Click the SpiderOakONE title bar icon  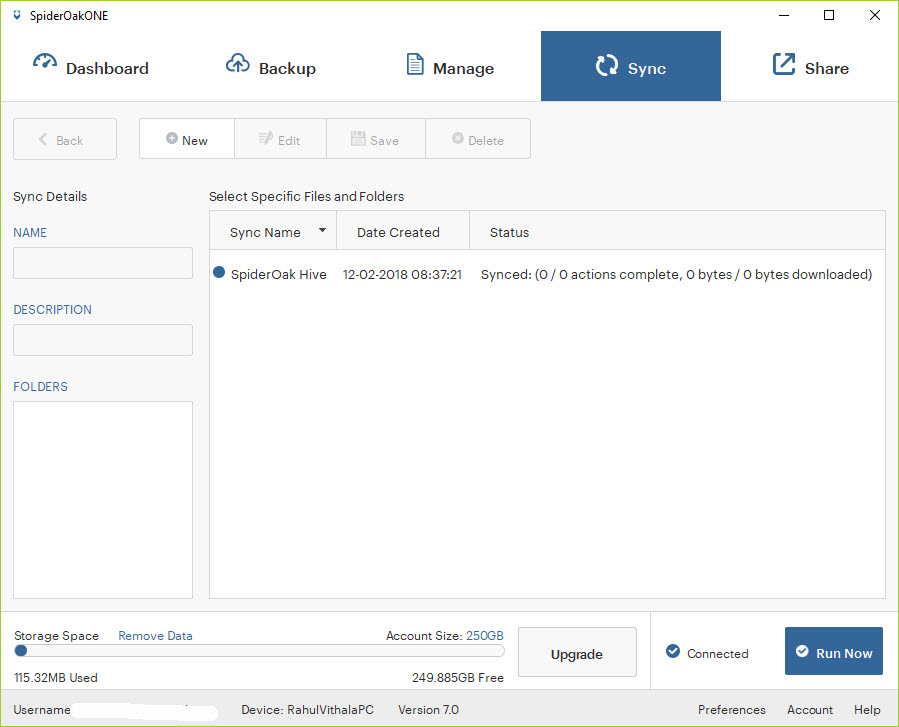(x=17, y=15)
